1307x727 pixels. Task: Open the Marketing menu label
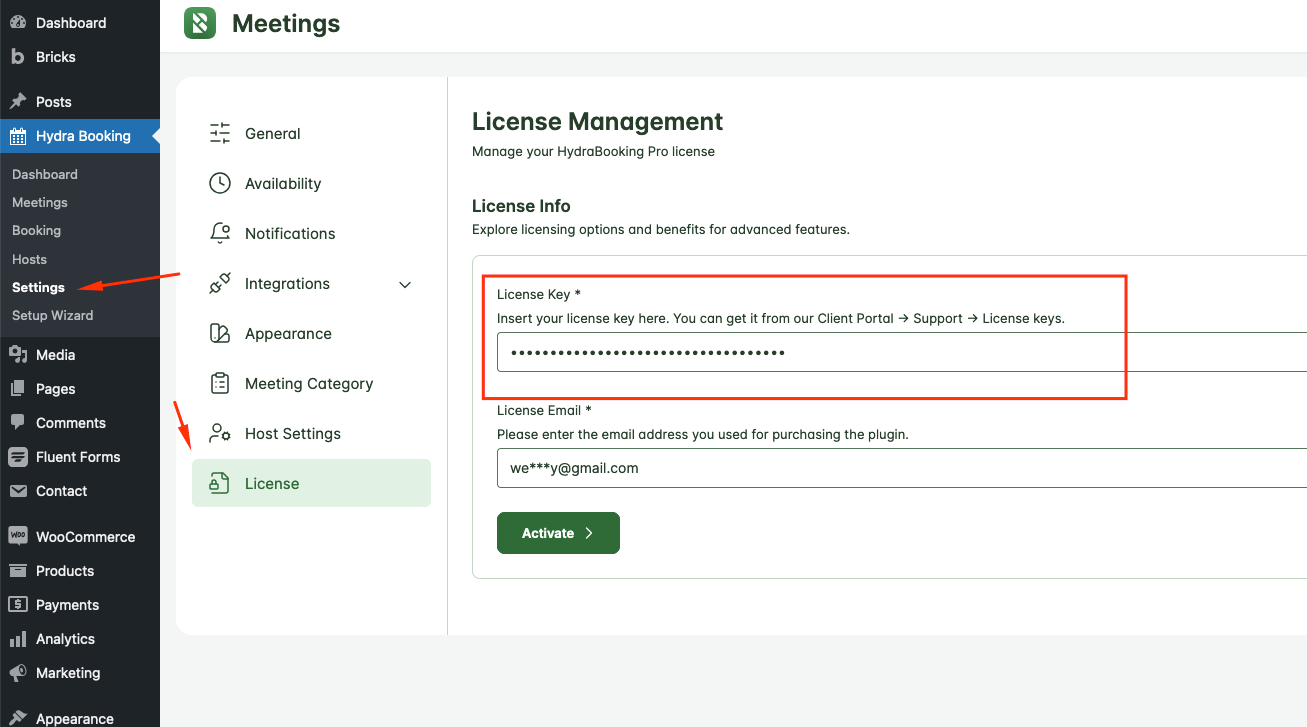click(68, 673)
